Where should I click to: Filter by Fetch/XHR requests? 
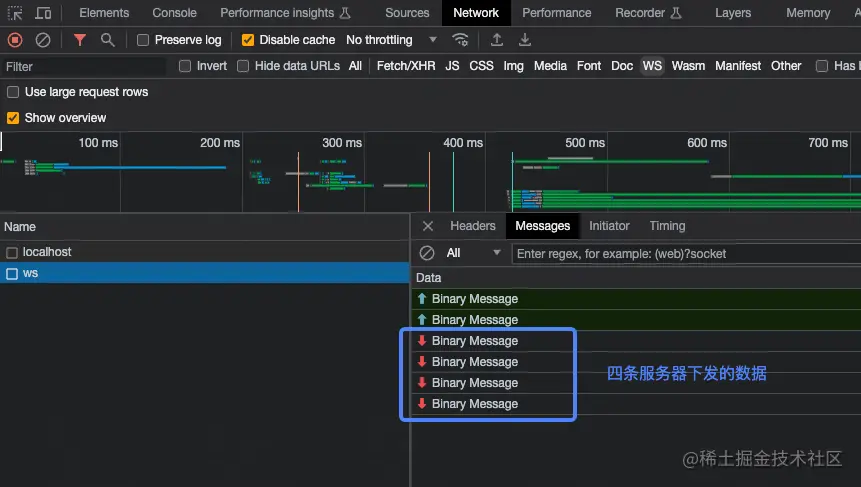pos(406,66)
